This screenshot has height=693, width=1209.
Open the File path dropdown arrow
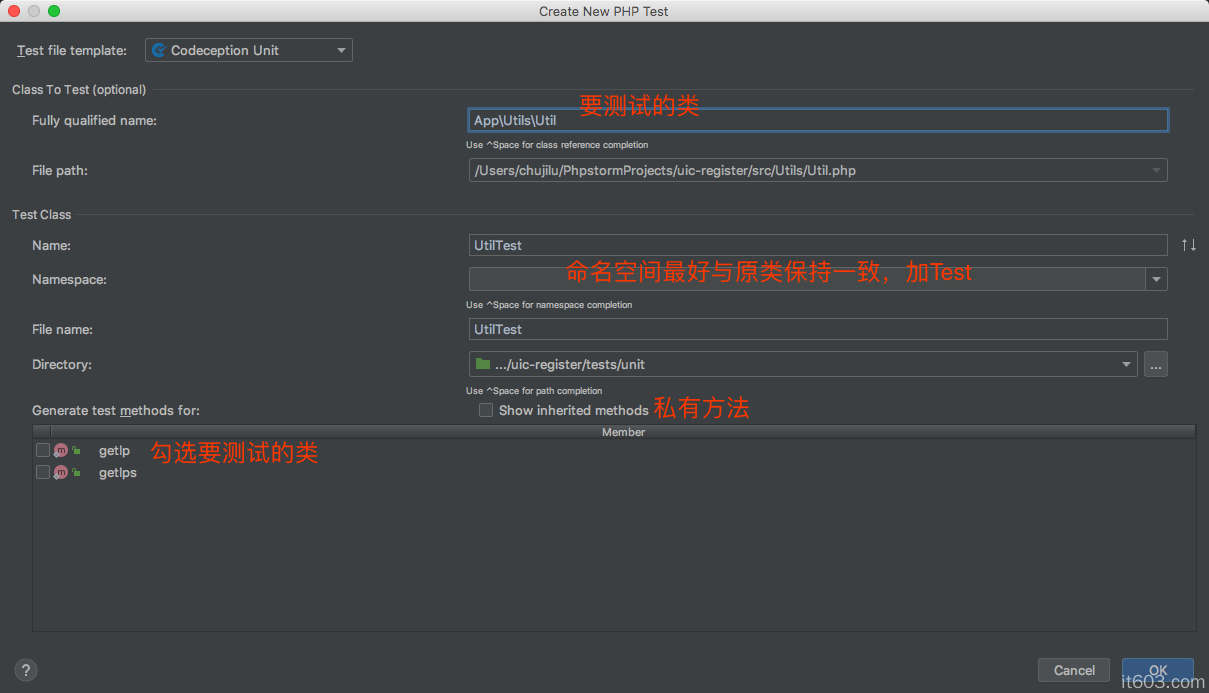click(x=1156, y=171)
